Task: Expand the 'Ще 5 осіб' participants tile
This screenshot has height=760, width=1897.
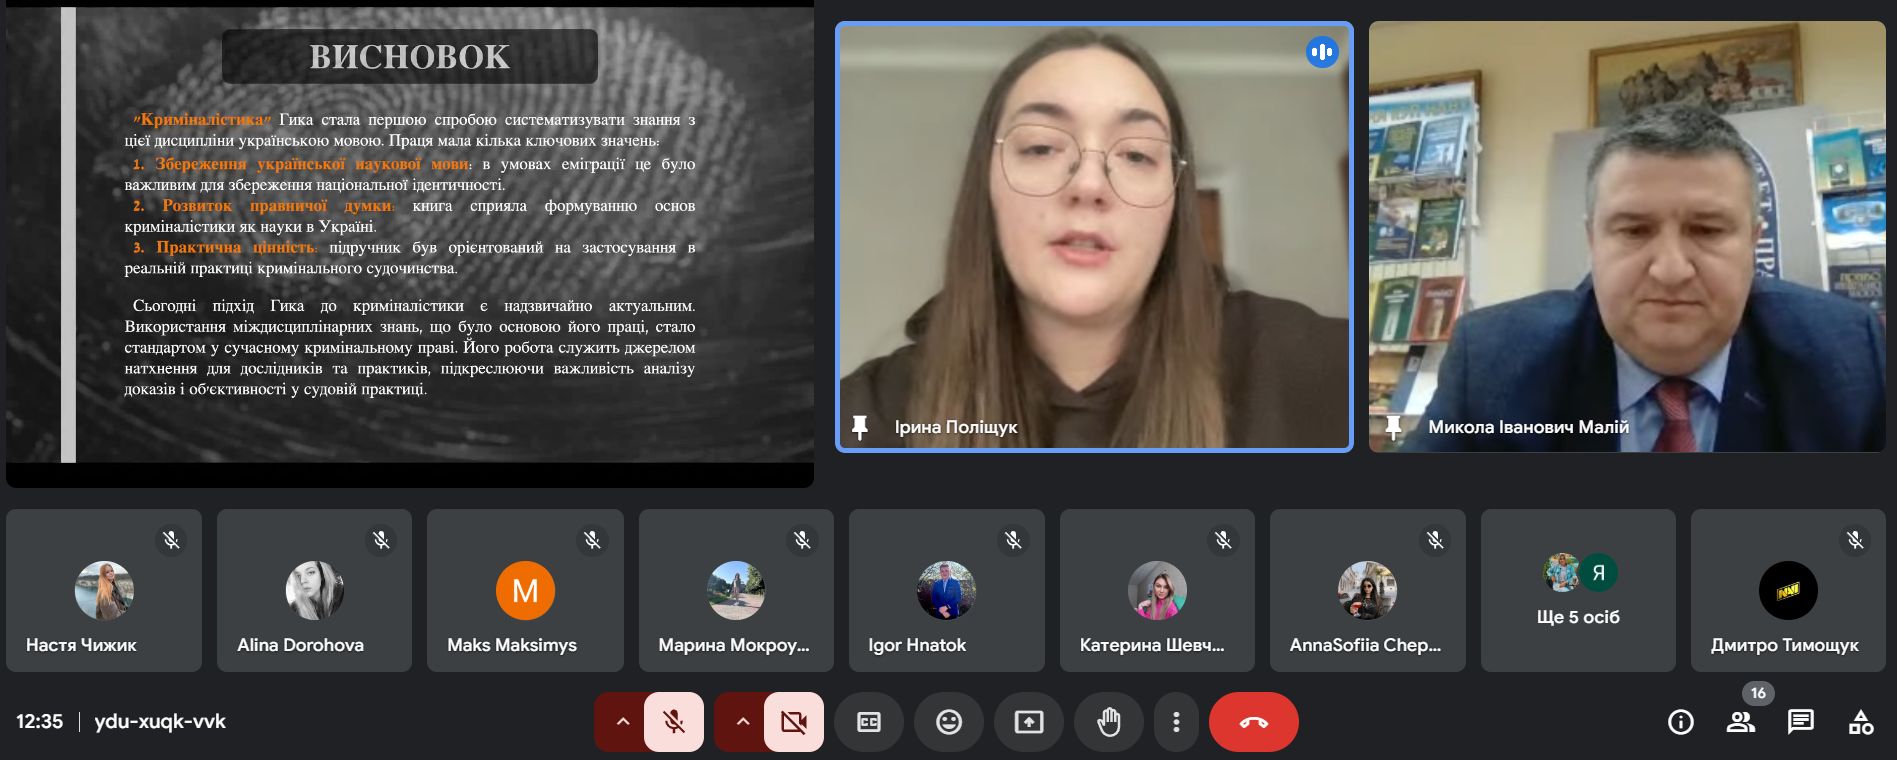Action: point(1577,590)
